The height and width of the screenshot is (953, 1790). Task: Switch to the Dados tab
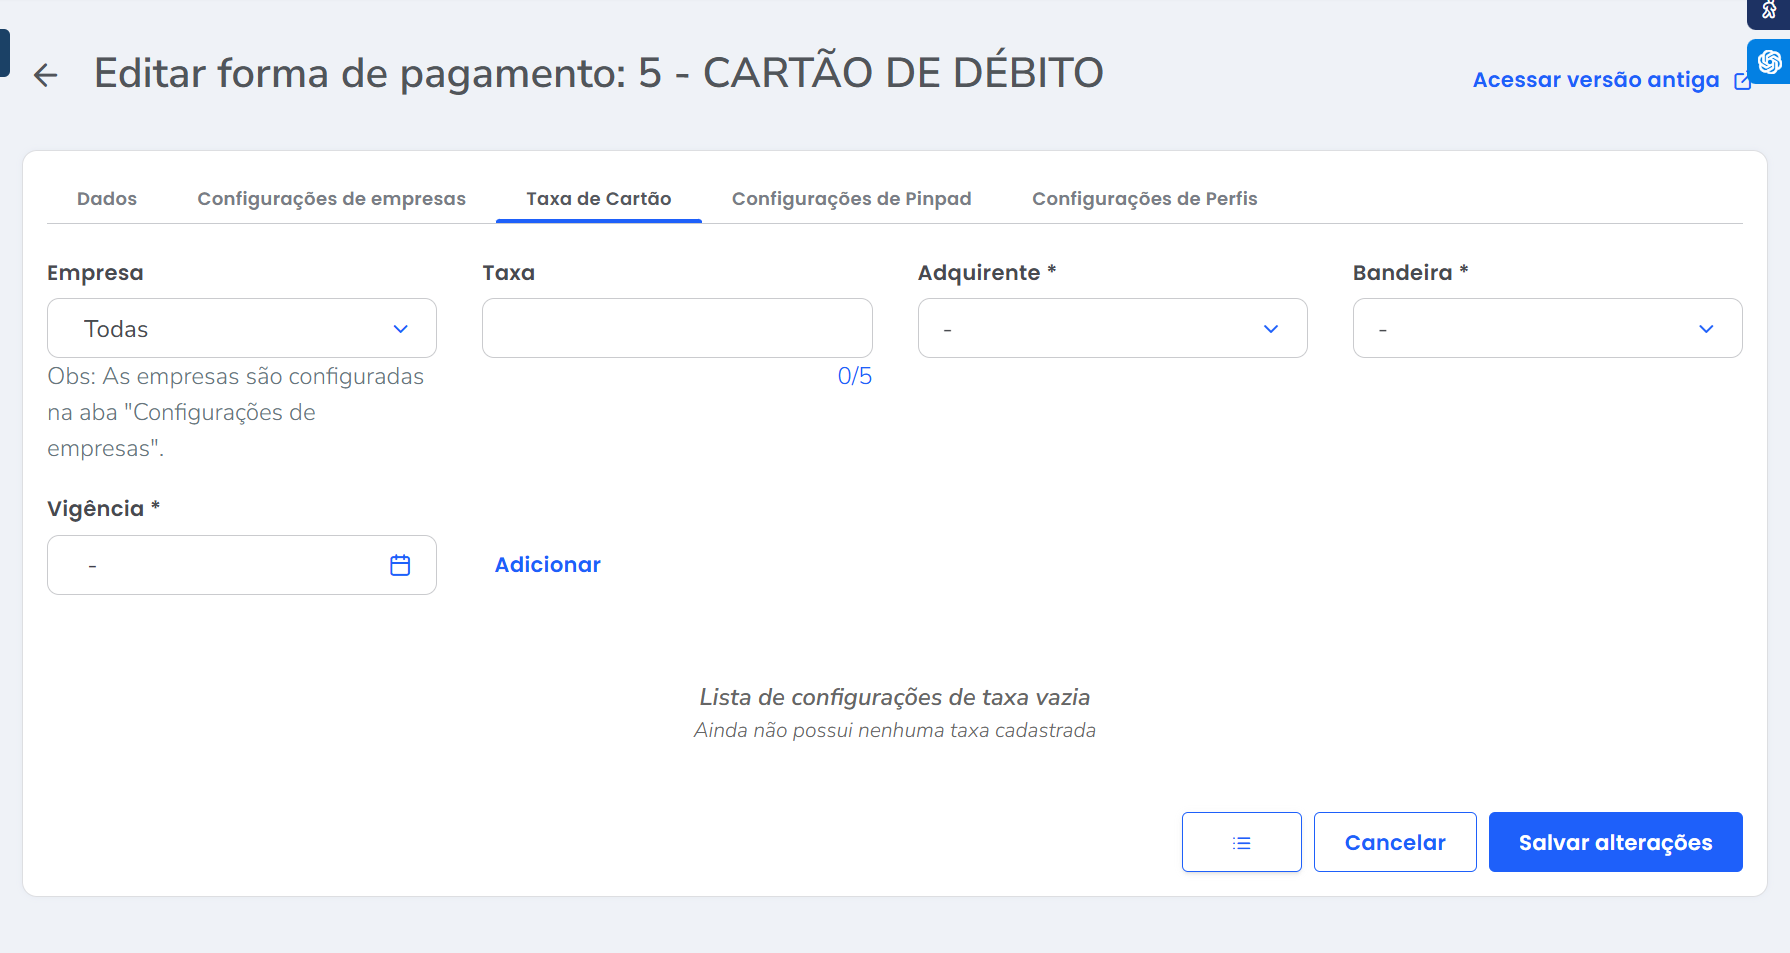click(107, 199)
